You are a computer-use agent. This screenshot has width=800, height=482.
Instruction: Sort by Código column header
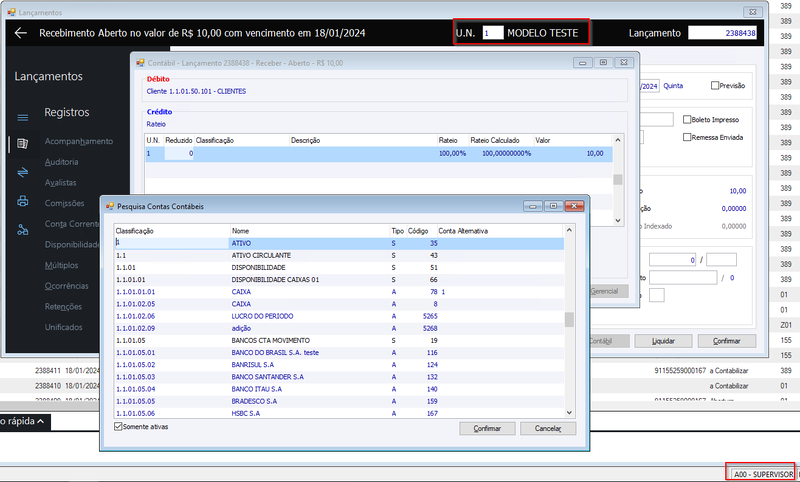[421, 231]
